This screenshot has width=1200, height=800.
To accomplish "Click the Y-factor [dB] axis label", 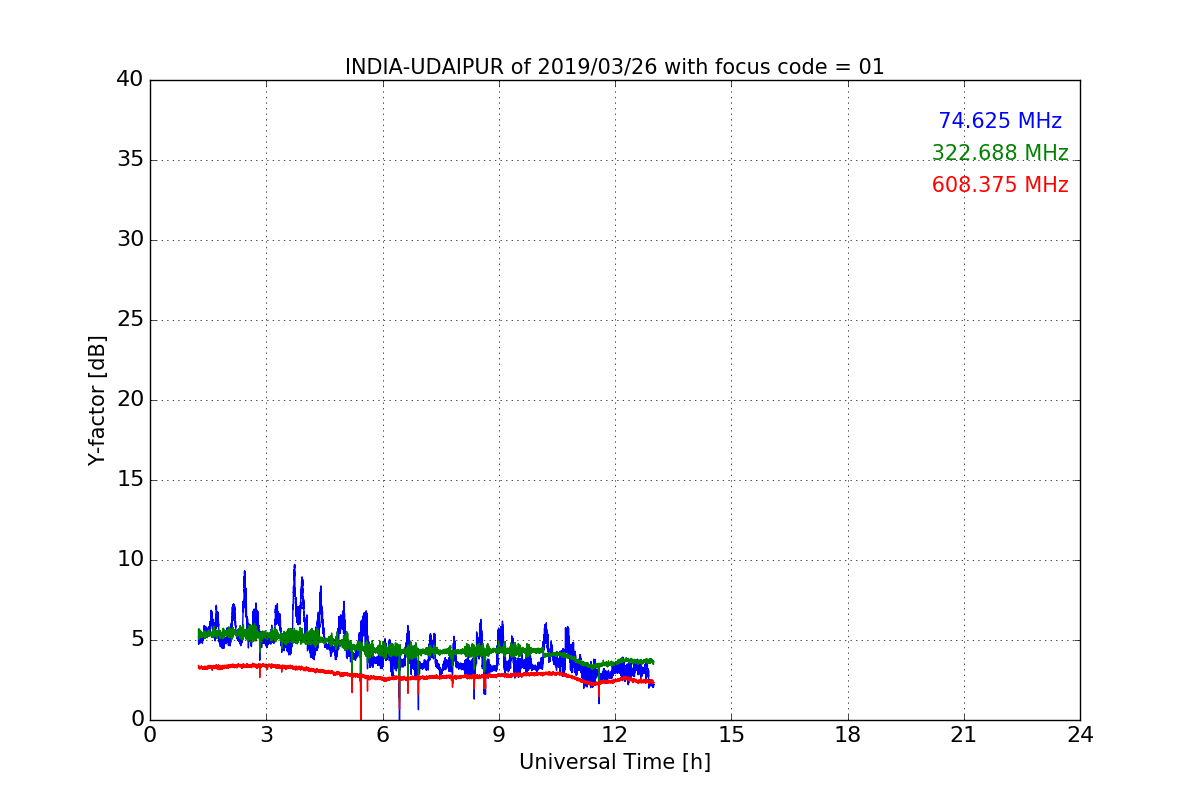I will click(97, 400).
